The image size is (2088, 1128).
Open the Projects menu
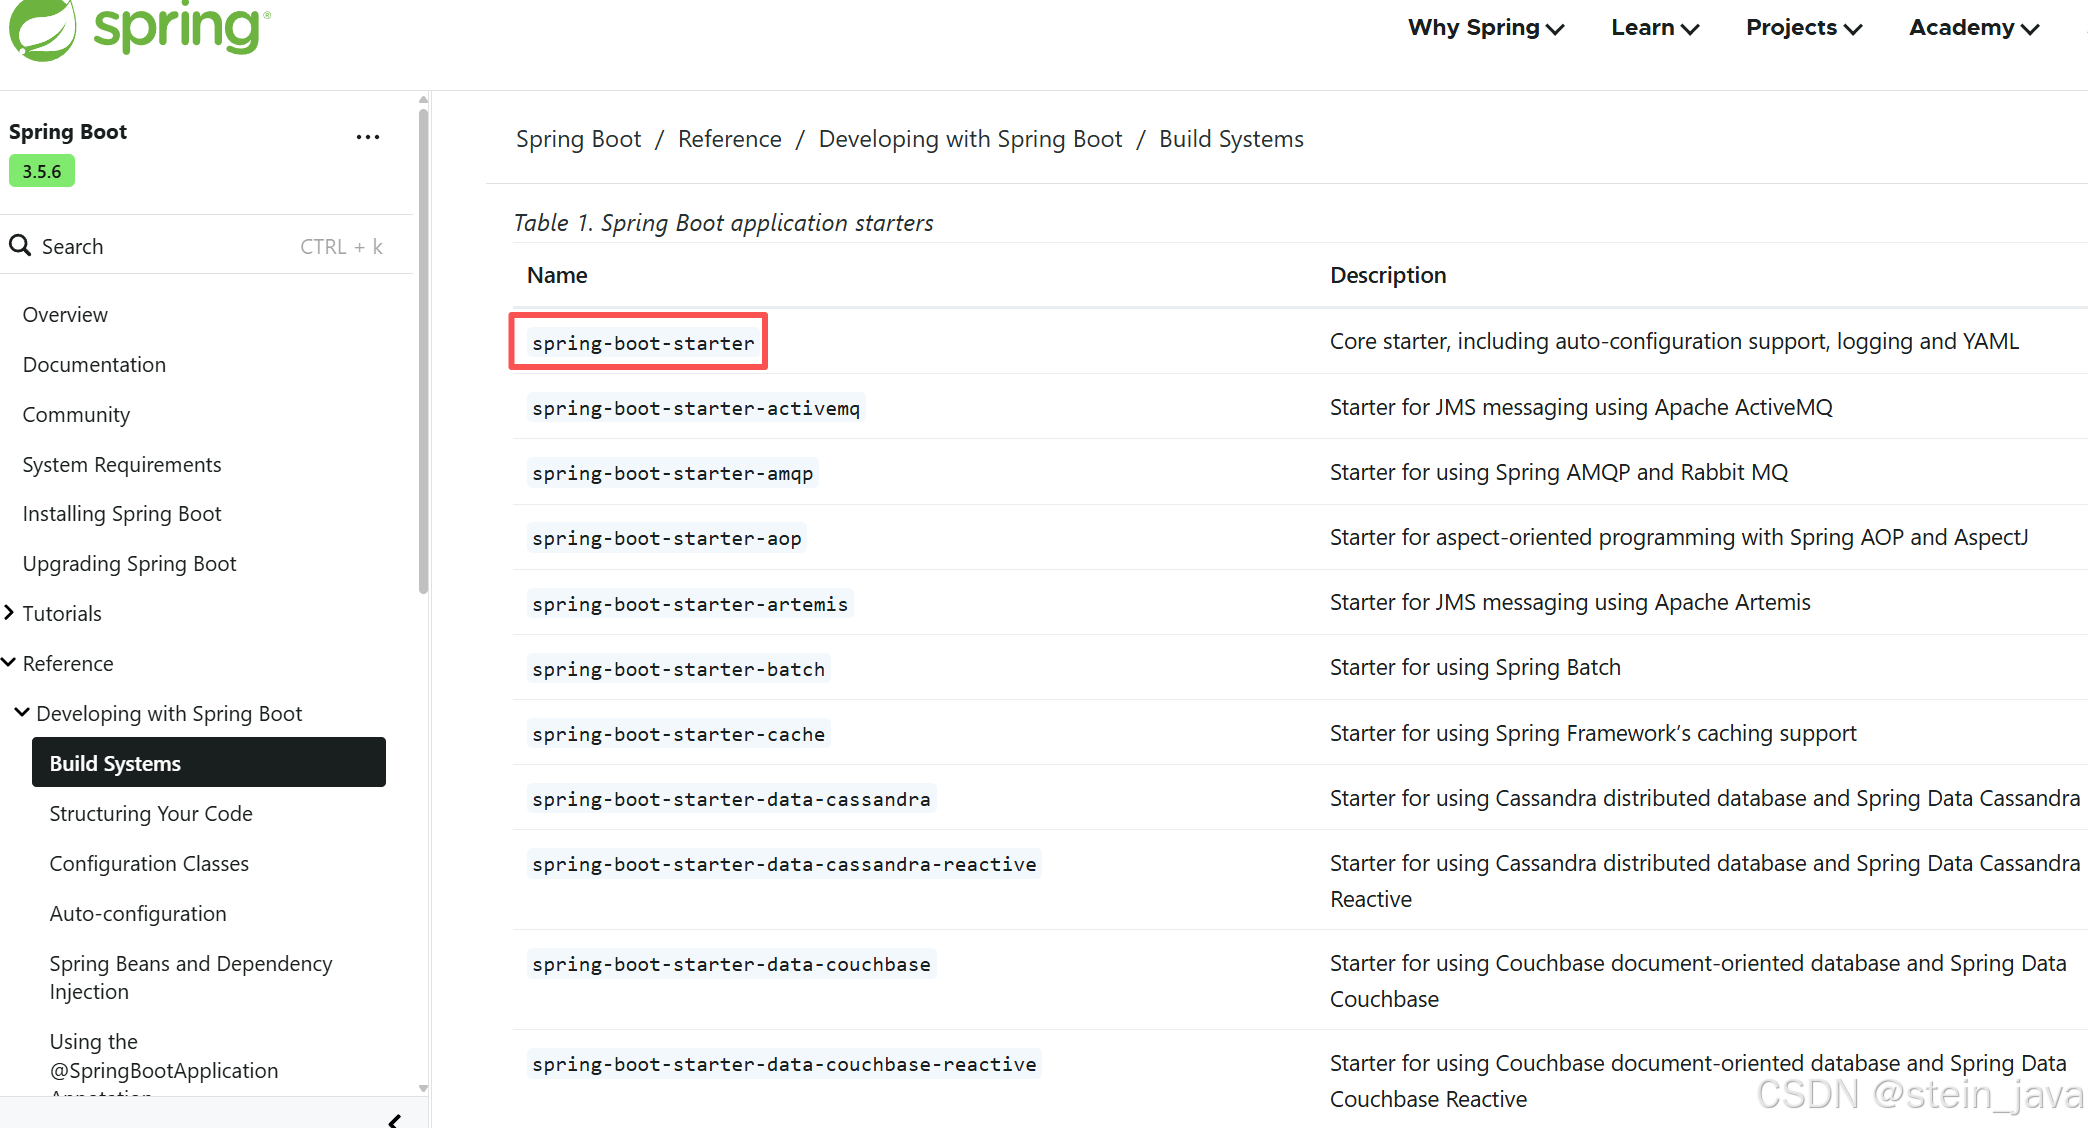1803,28
